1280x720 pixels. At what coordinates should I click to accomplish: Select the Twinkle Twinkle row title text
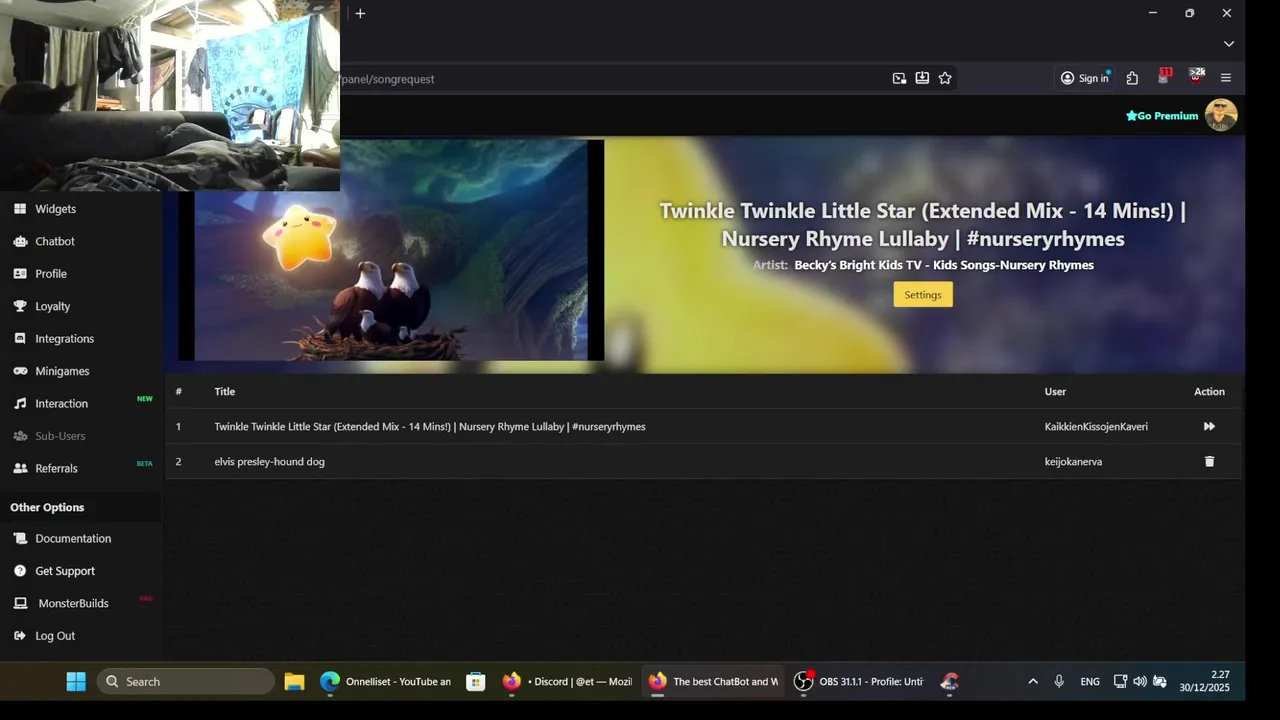tap(430, 427)
